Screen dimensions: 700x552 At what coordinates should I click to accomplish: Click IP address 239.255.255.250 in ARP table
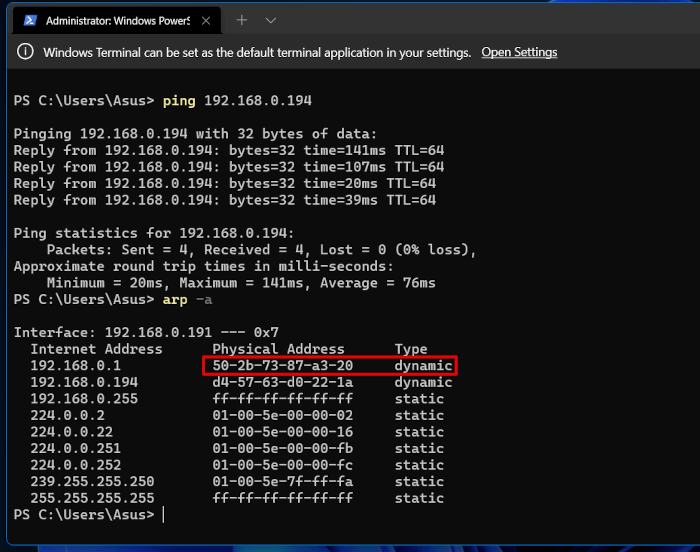pyautogui.click(x=92, y=481)
